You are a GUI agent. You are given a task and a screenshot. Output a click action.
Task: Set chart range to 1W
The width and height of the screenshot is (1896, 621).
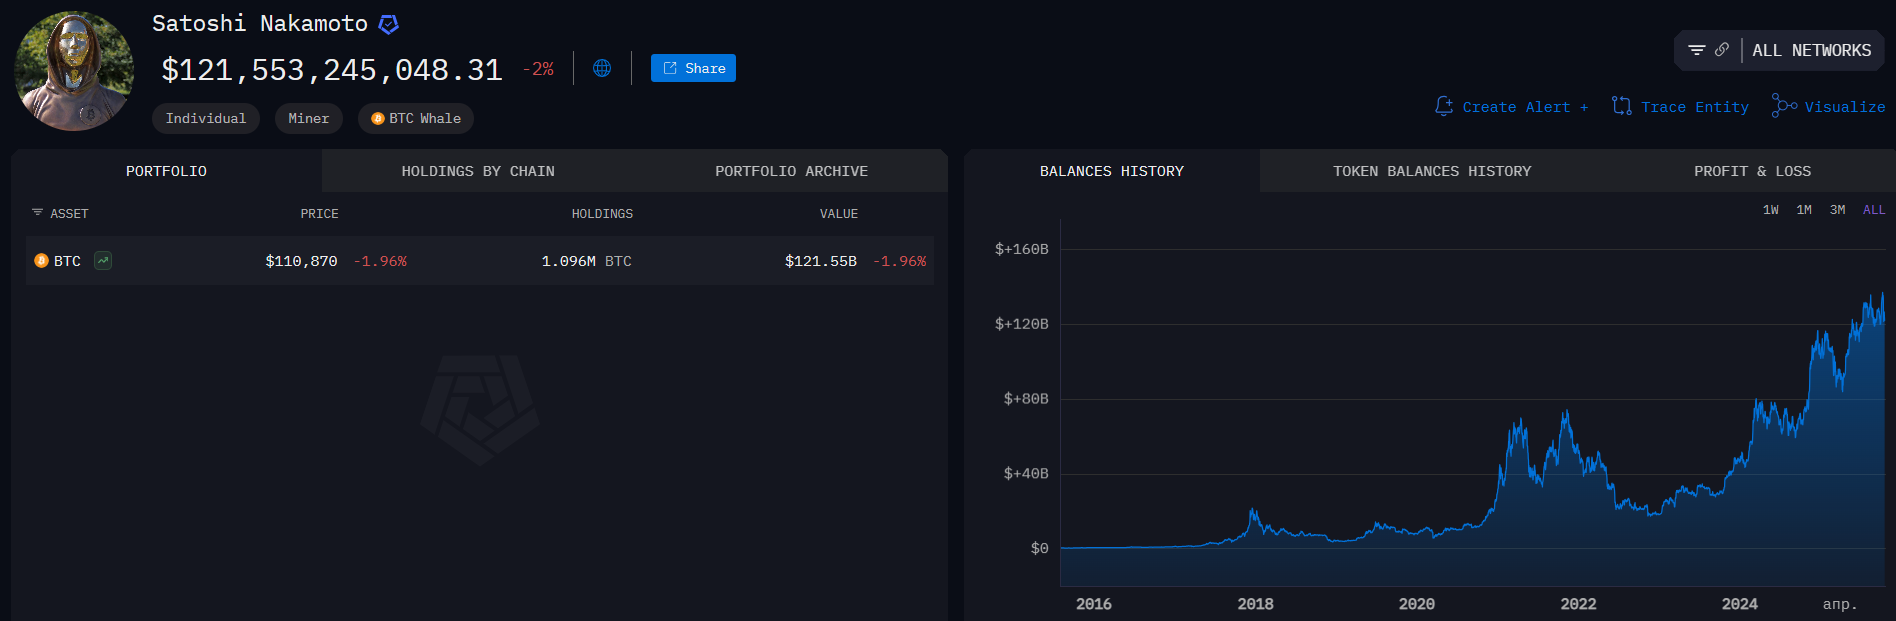tap(1770, 210)
